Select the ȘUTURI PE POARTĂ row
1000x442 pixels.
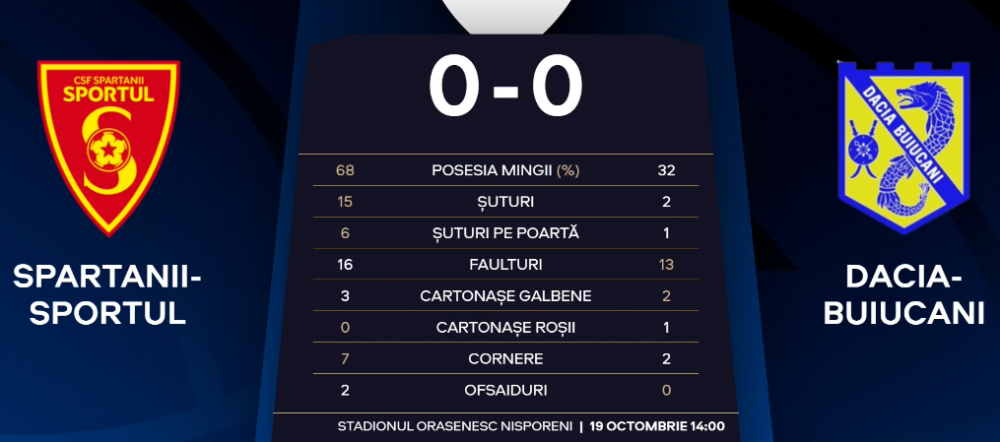click(506, 233)
